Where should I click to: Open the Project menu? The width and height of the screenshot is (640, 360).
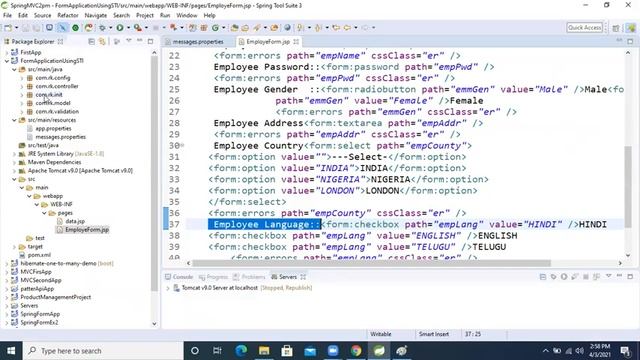144,16
